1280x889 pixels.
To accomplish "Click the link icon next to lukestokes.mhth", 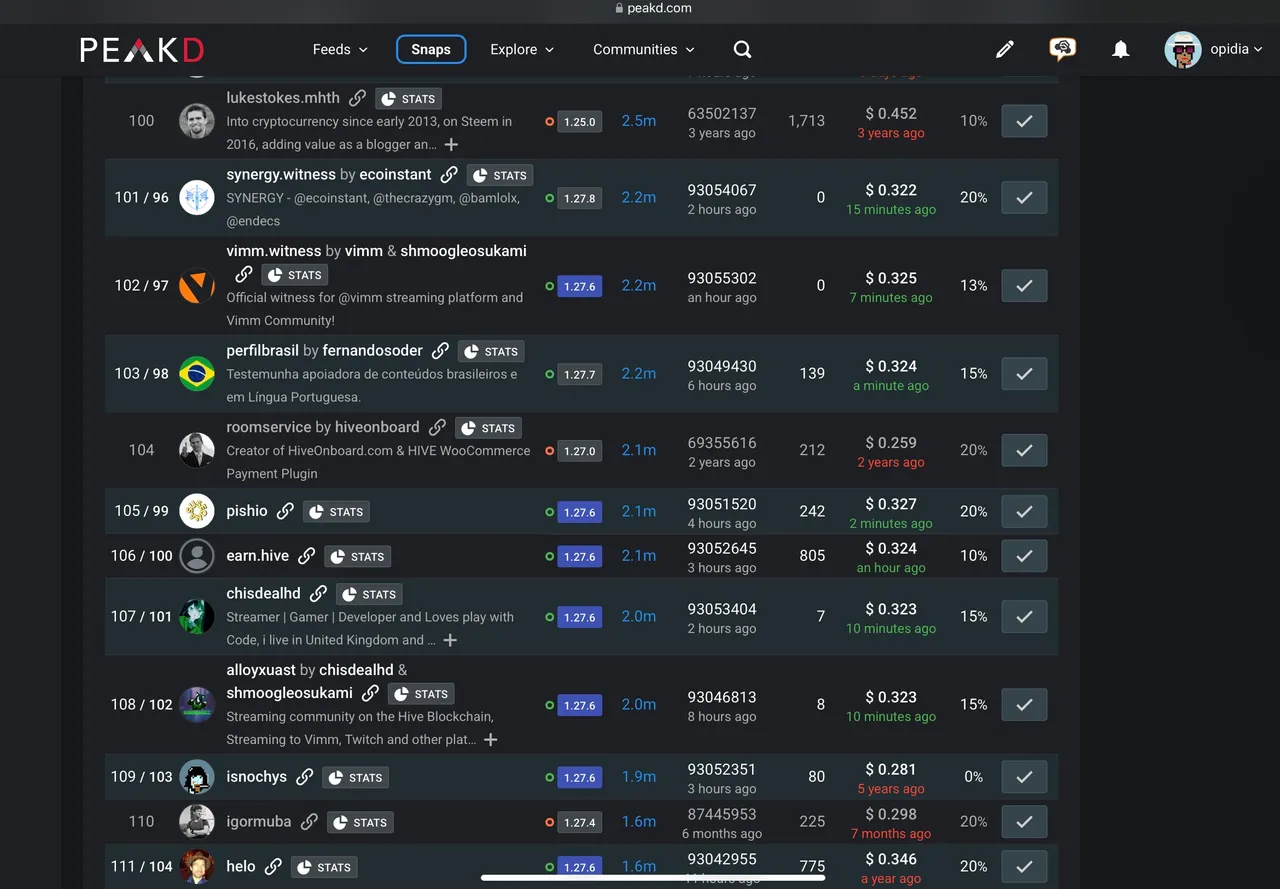I will pyautogui.click(x=357, y=98).
